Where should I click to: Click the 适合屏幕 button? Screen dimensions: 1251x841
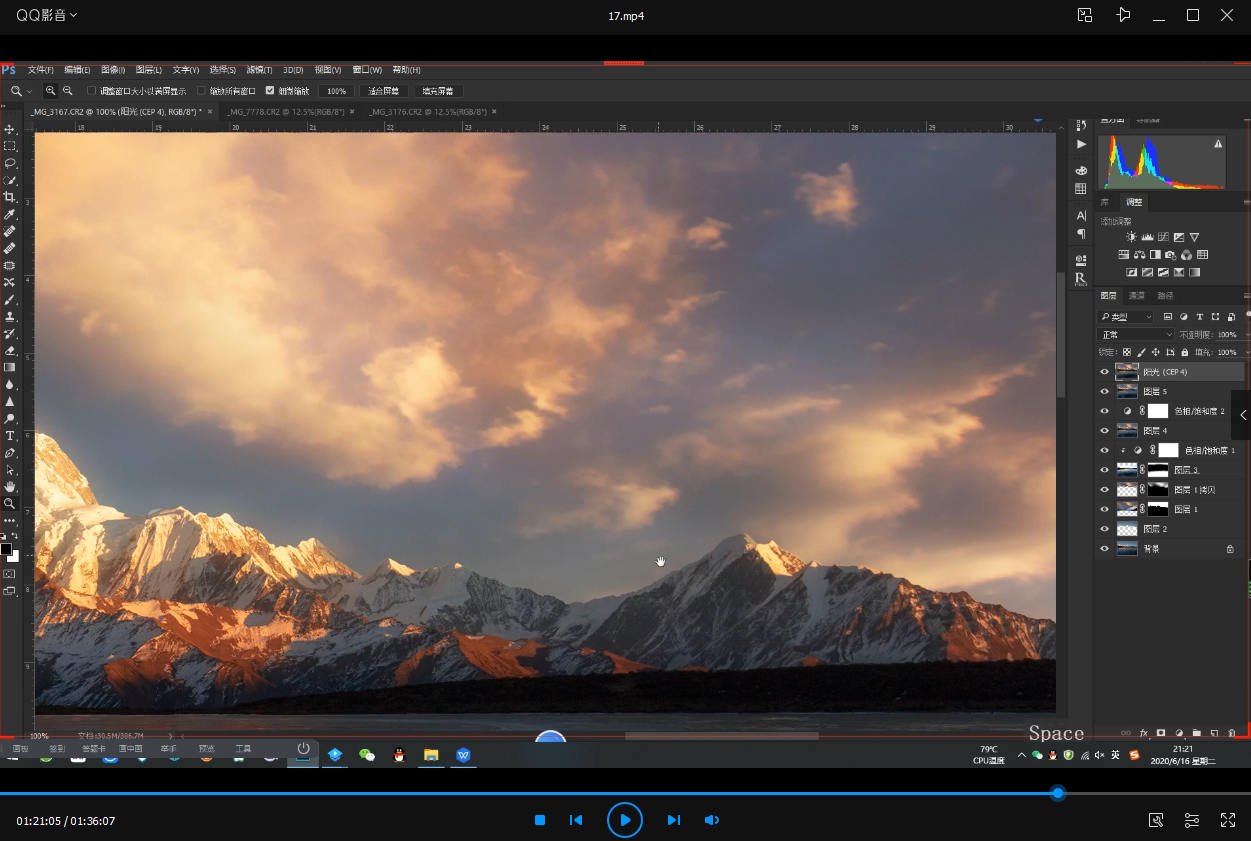(383, 91)
